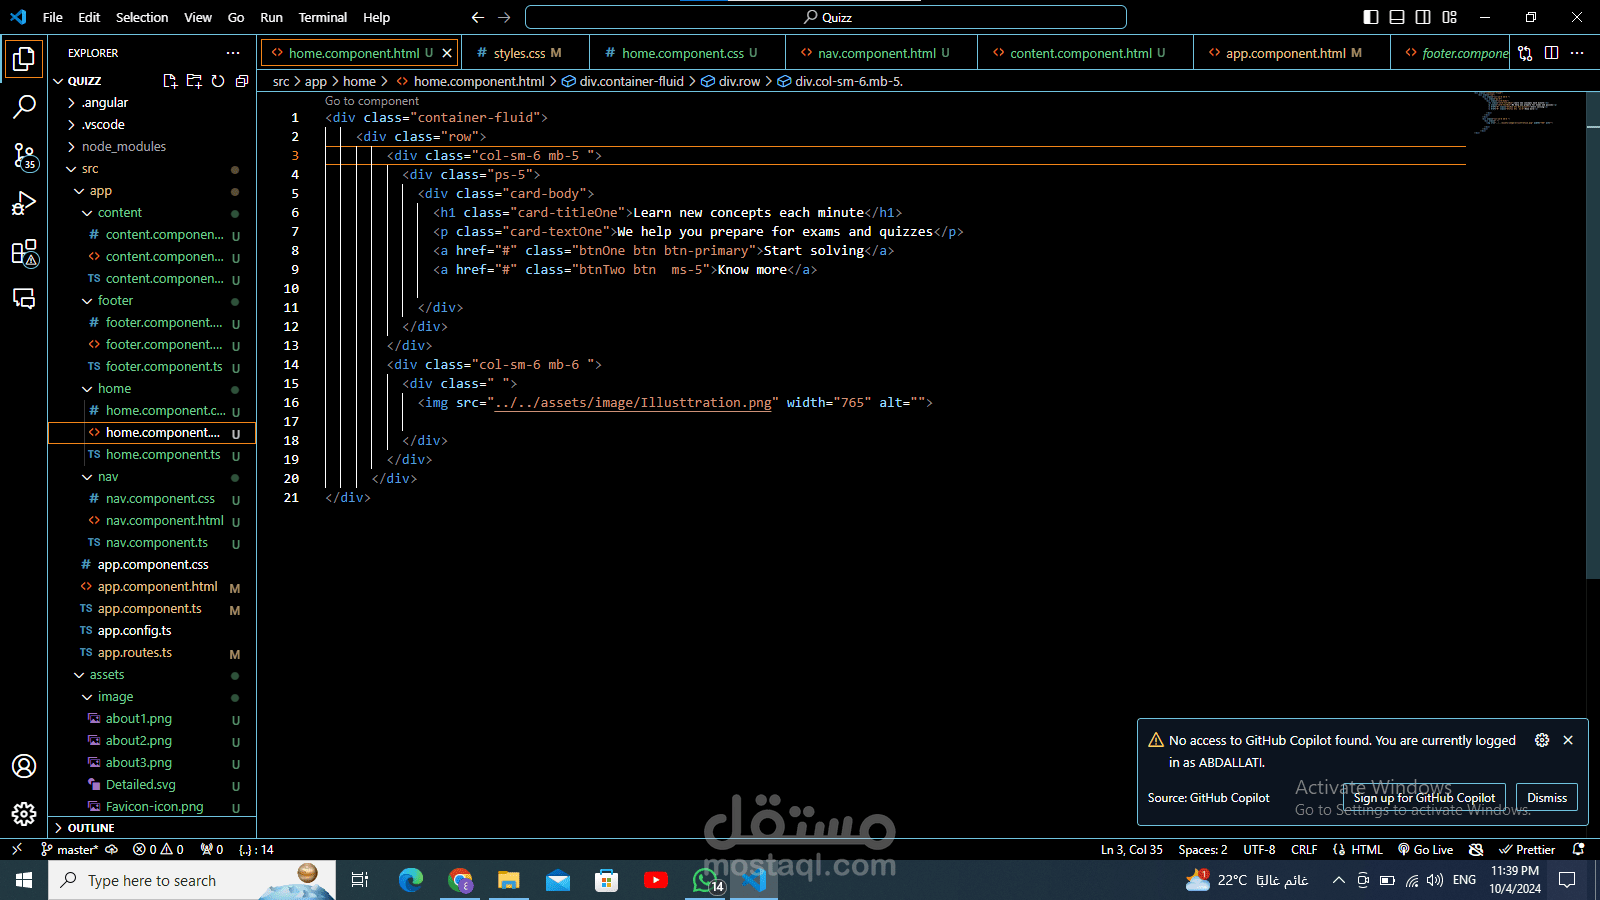Screen dimensions: 1600x900
Task: Split the editor right
Action: point(1551,53)
